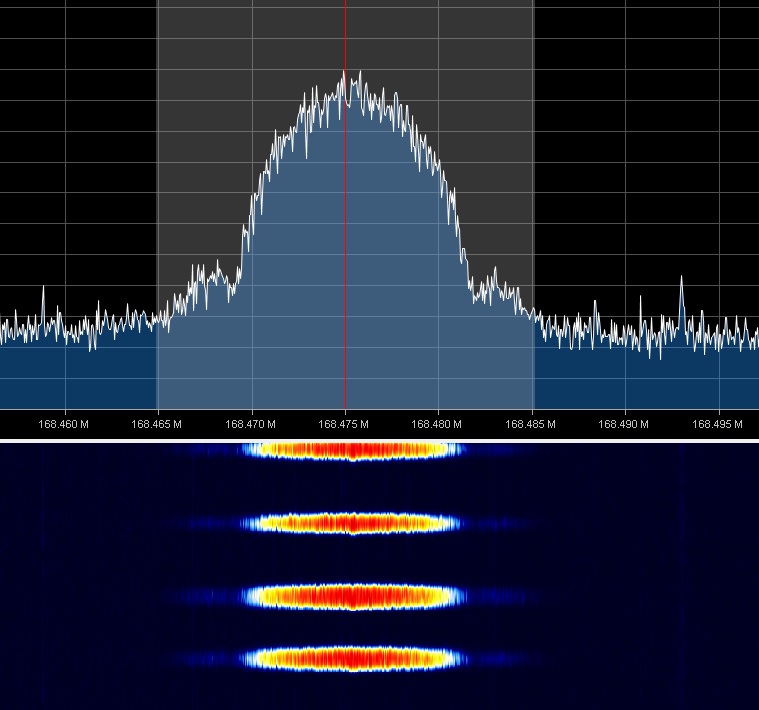Click the 168.465 M frequency label
Image resolution: width=759 pixels, height=710 pixels.
tap(156, 424)
